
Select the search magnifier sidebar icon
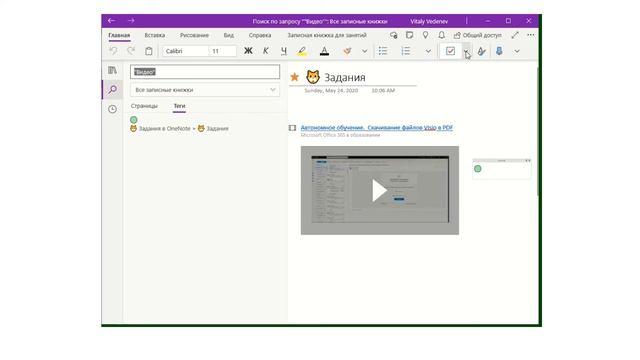(x=112, y=89)
